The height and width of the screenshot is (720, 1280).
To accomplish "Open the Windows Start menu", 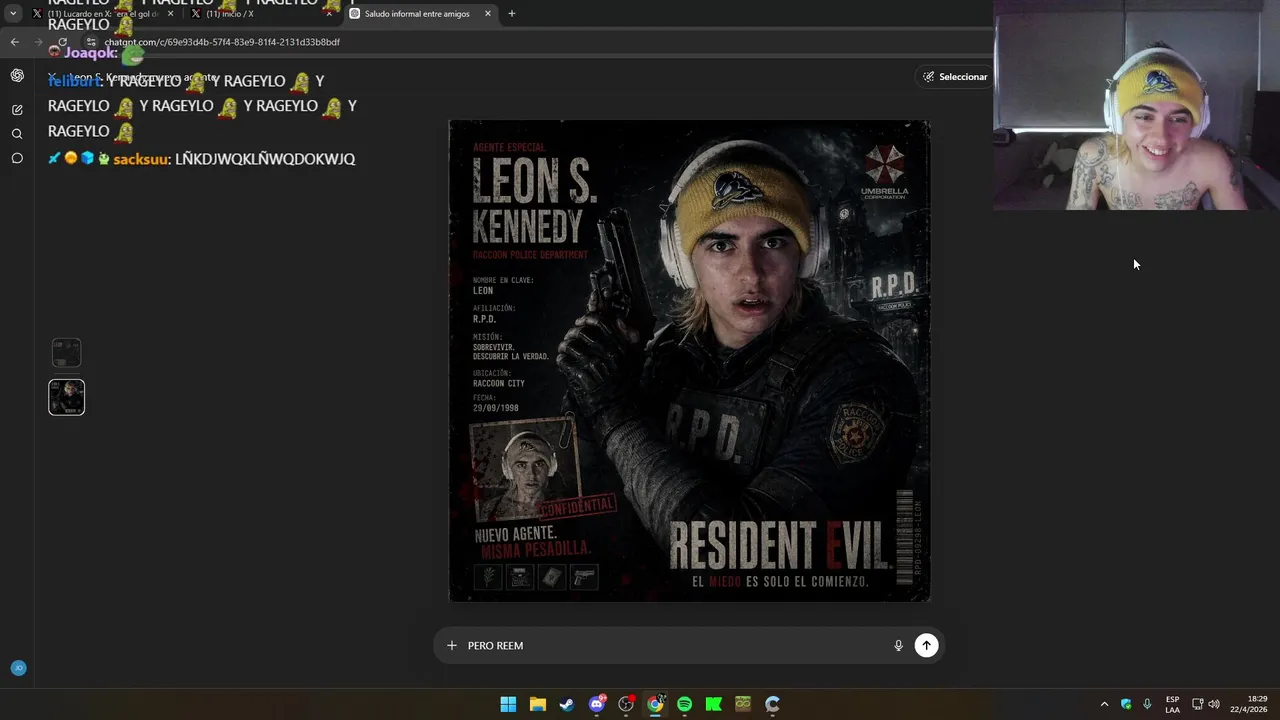I will click(x=508, y=704).
